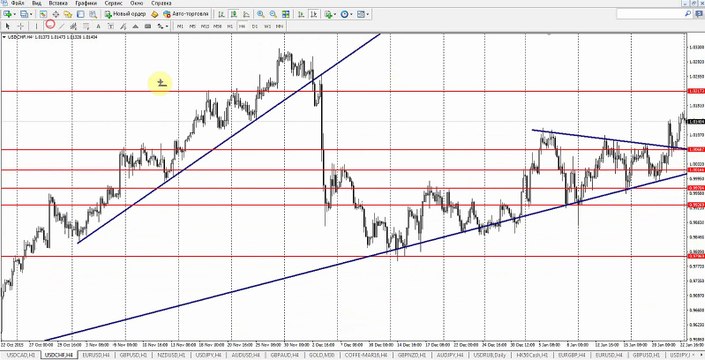Viewport: 705px width, 360px height.
Task: Show the Market Watch panel
Action: click(x=43, y=14)
